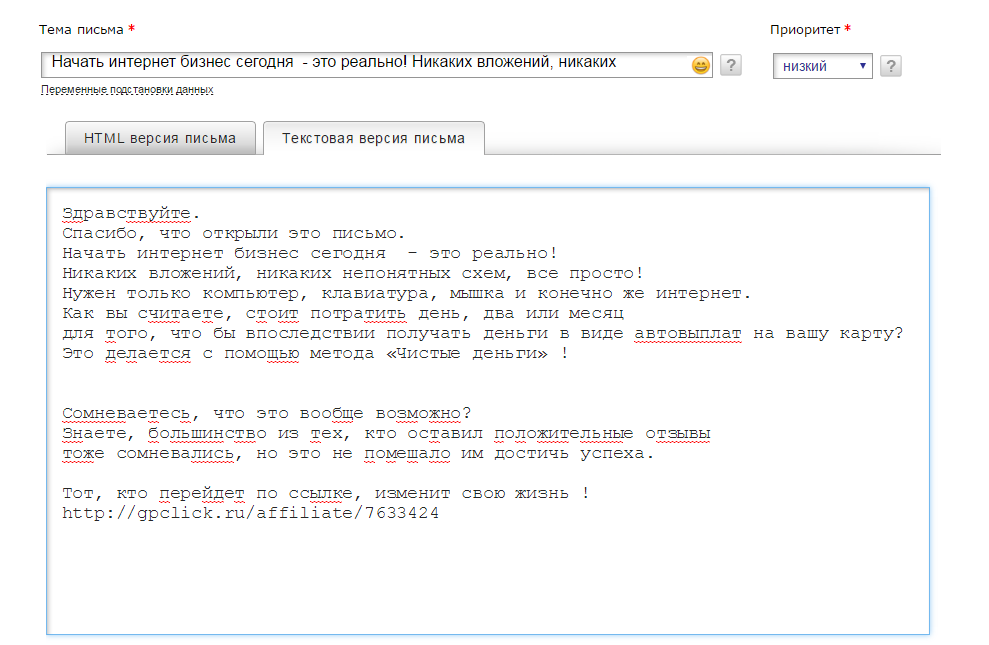Click the line starting 'Знаете, большинство из тех'

click(x=386, y=434)
